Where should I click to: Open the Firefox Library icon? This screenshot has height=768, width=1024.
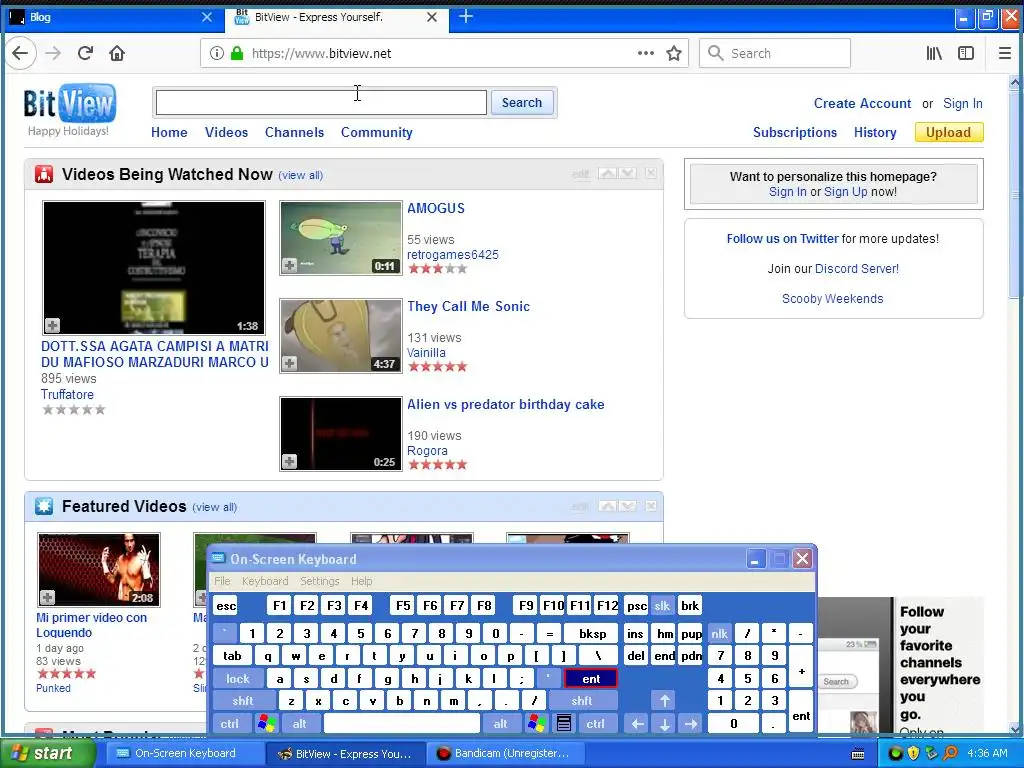[934, 54]
